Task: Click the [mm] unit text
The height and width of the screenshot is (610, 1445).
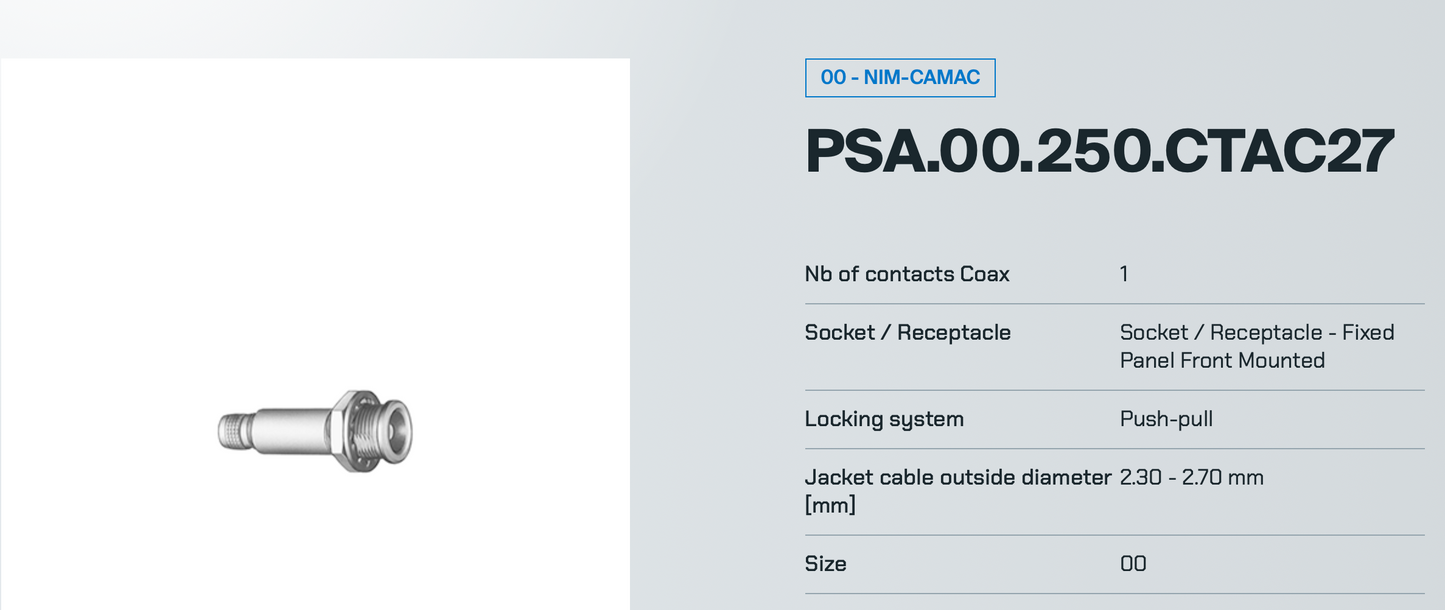Action: tap(830, 505)
